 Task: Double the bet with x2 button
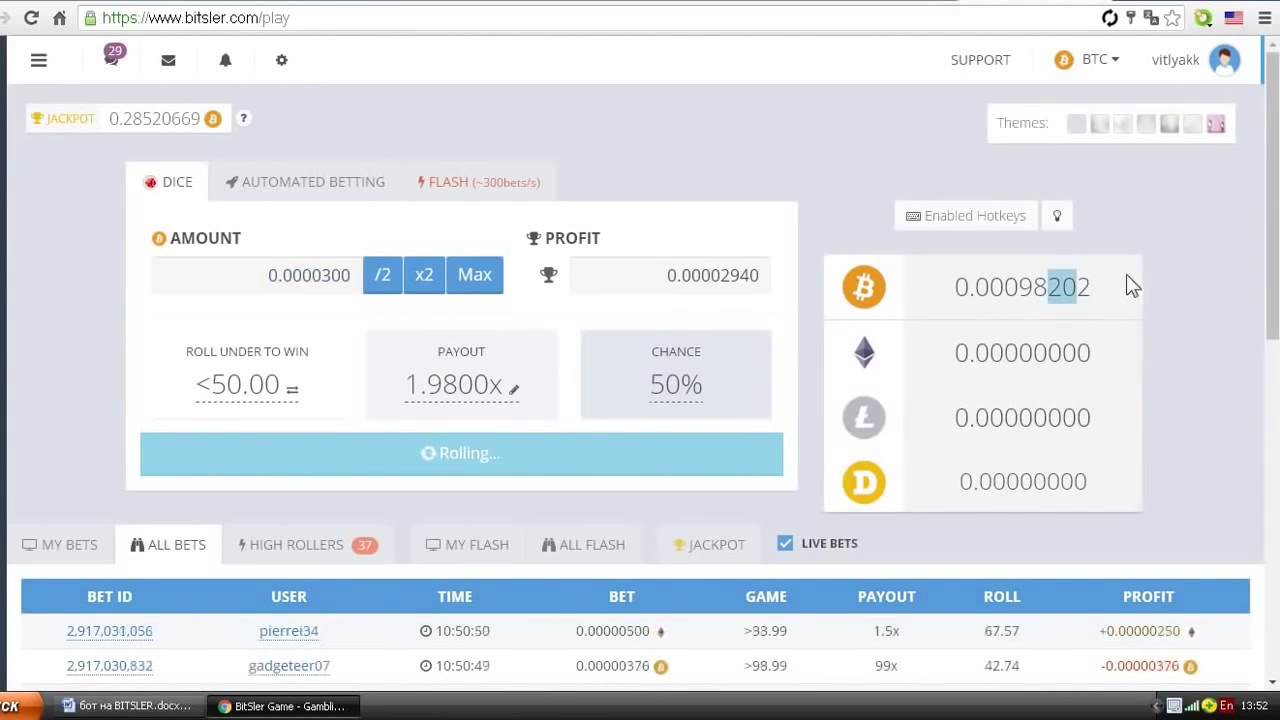(x=424, y=275)
